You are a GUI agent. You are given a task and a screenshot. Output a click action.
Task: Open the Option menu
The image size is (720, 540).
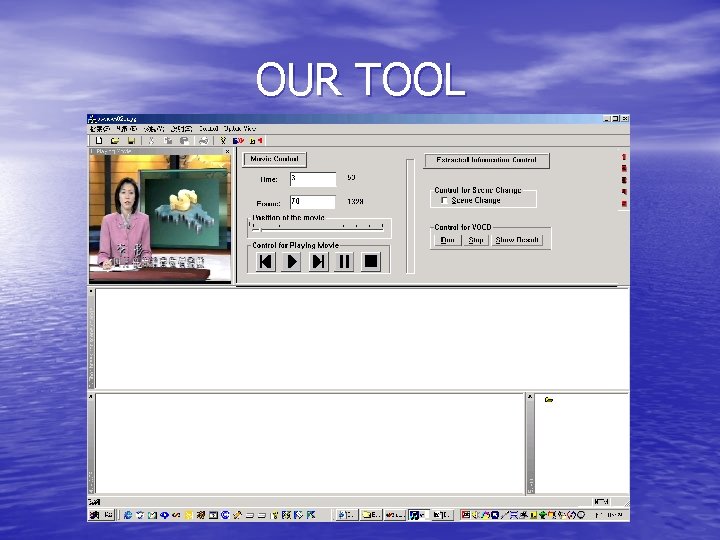231,129
